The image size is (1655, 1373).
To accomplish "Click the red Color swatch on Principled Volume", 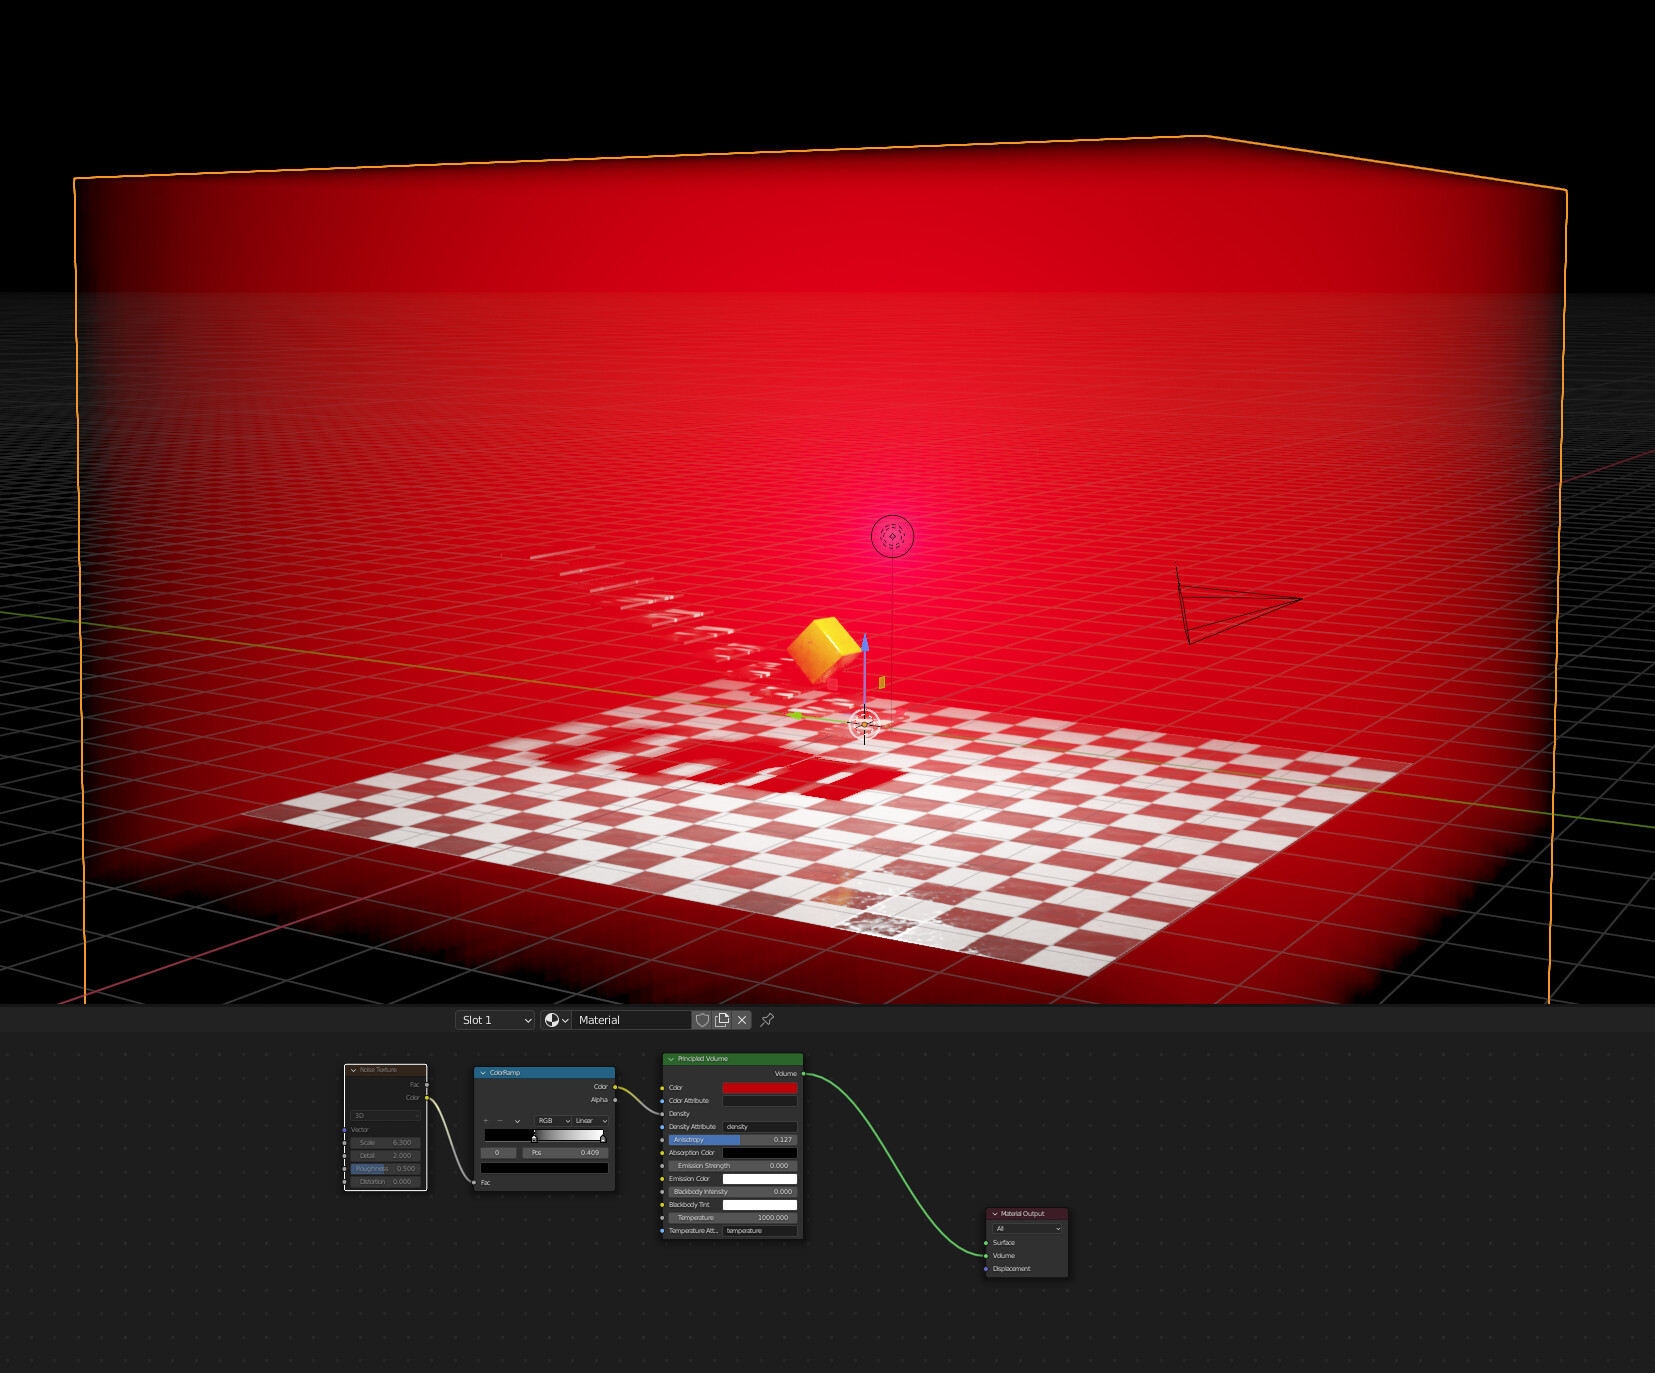I will tap(760, 1087).
